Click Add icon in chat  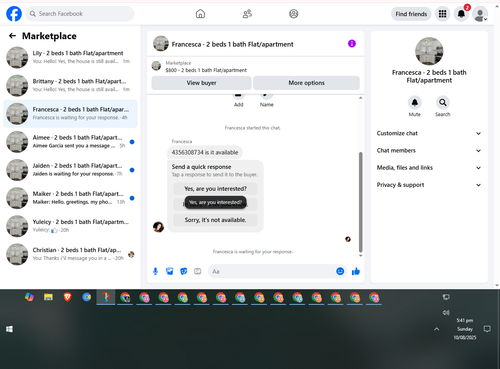(238, 95)
